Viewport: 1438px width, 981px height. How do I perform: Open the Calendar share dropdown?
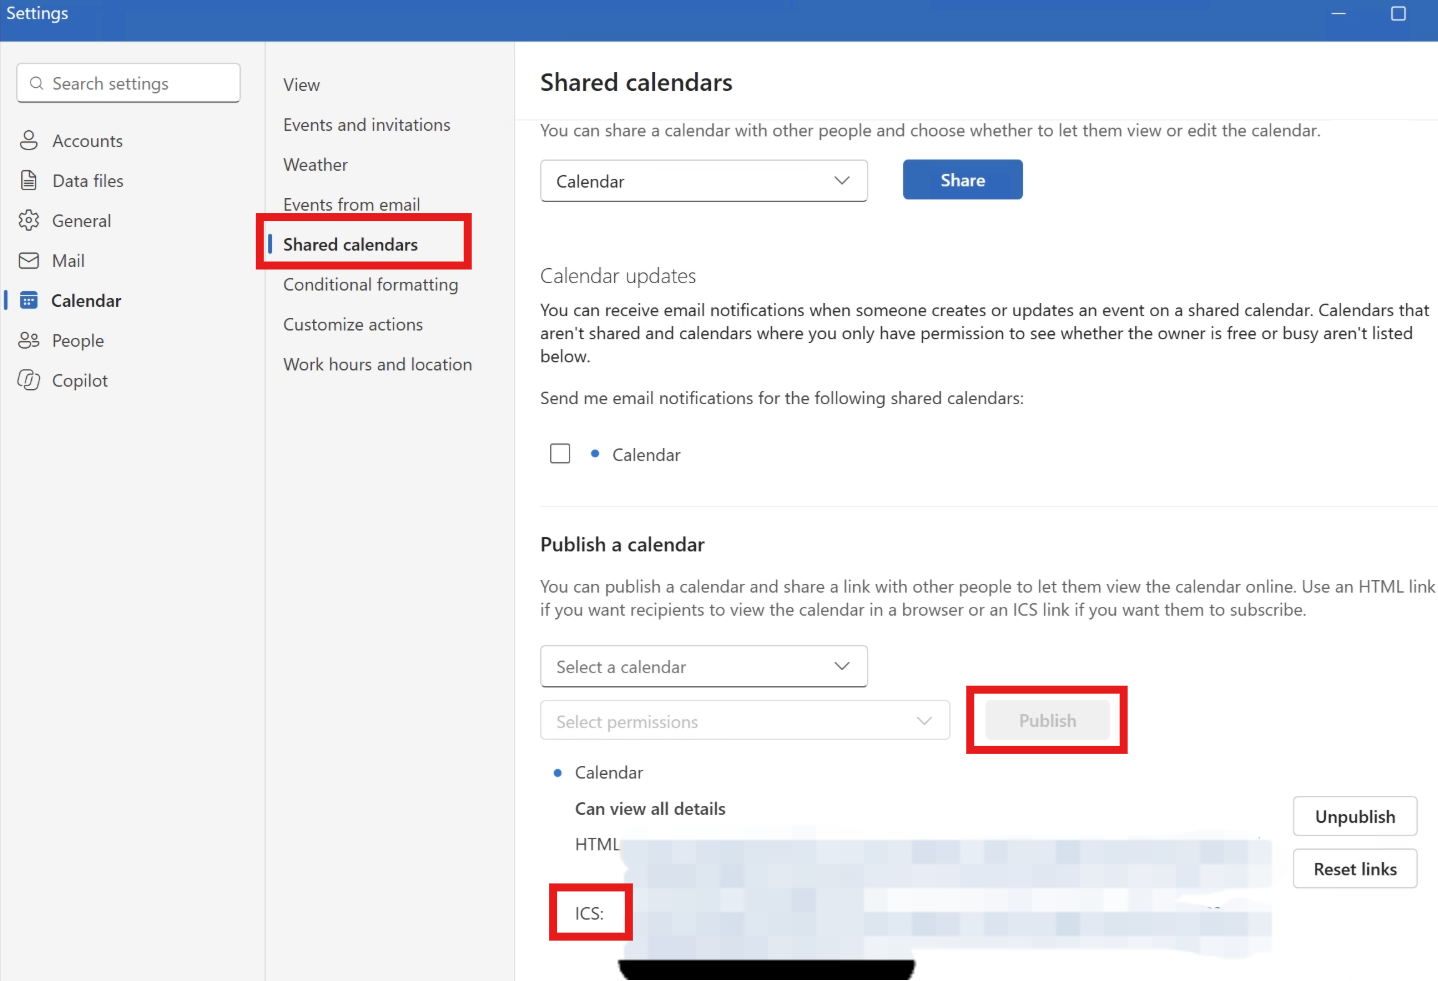(704, 181)
